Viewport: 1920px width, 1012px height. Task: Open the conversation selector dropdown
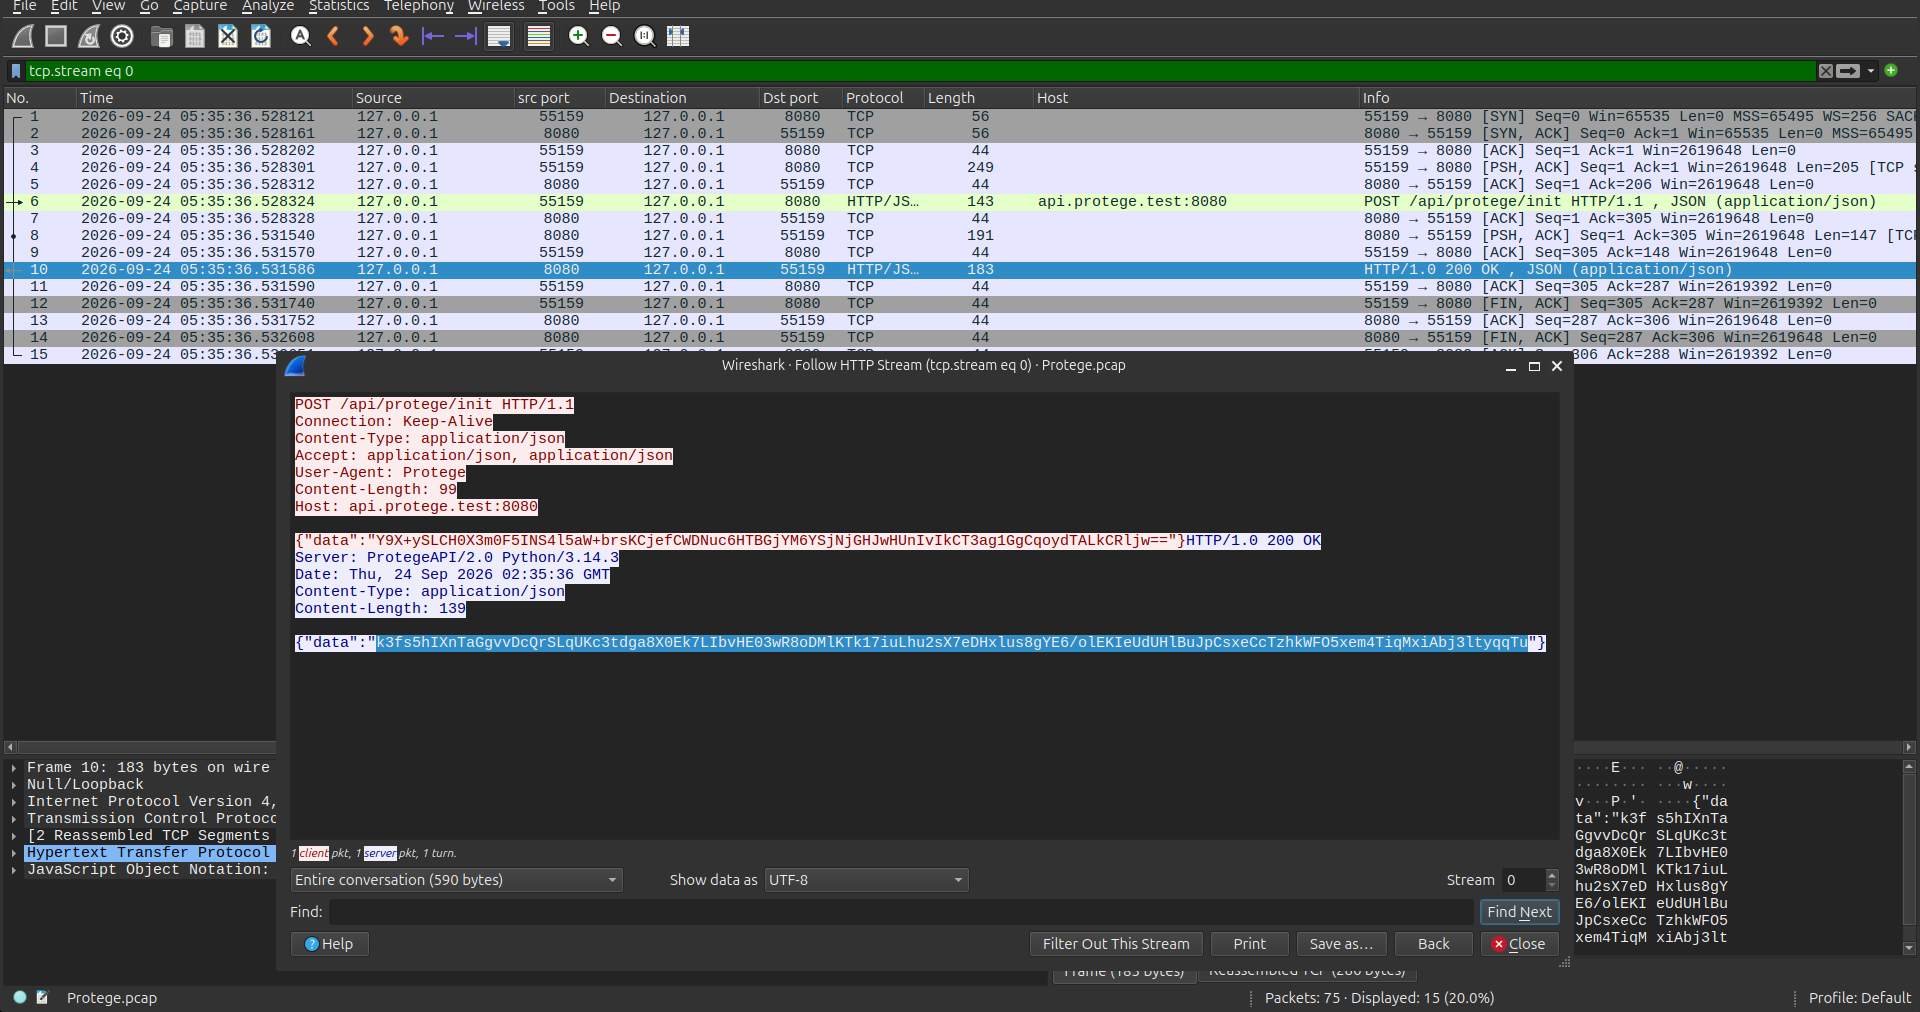point(456,880)
